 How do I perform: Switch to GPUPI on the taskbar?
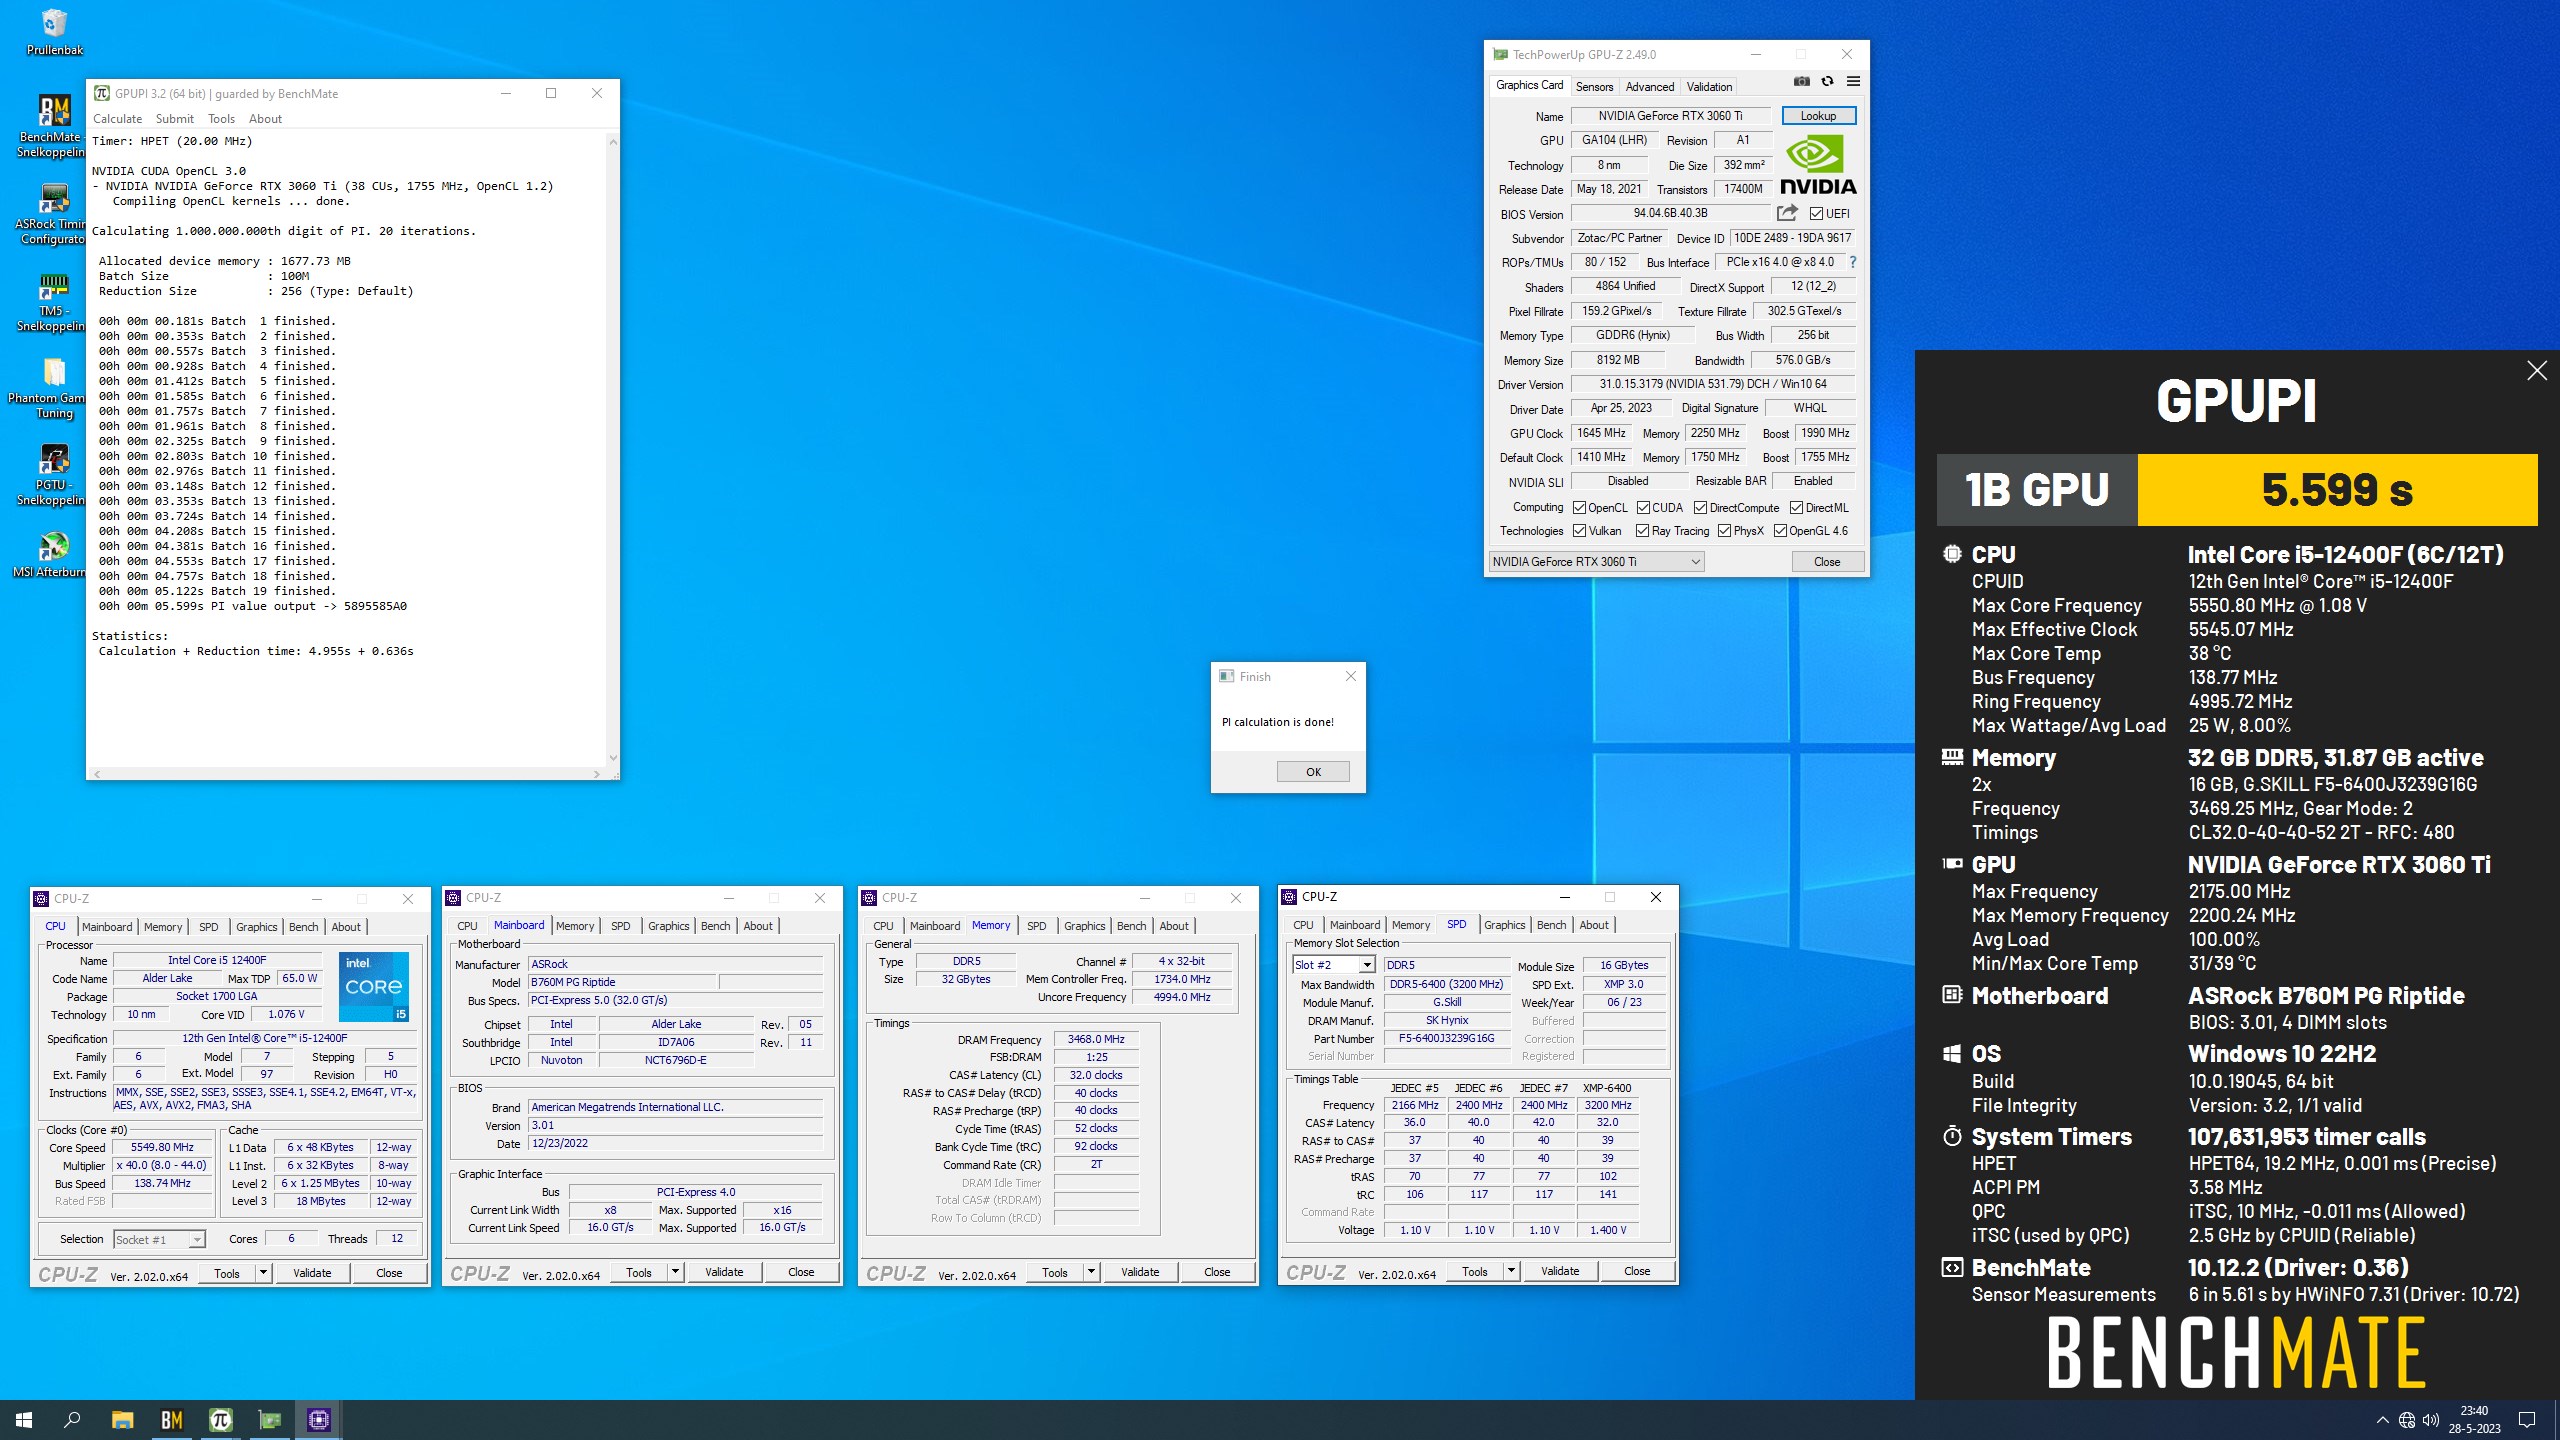220,1419
